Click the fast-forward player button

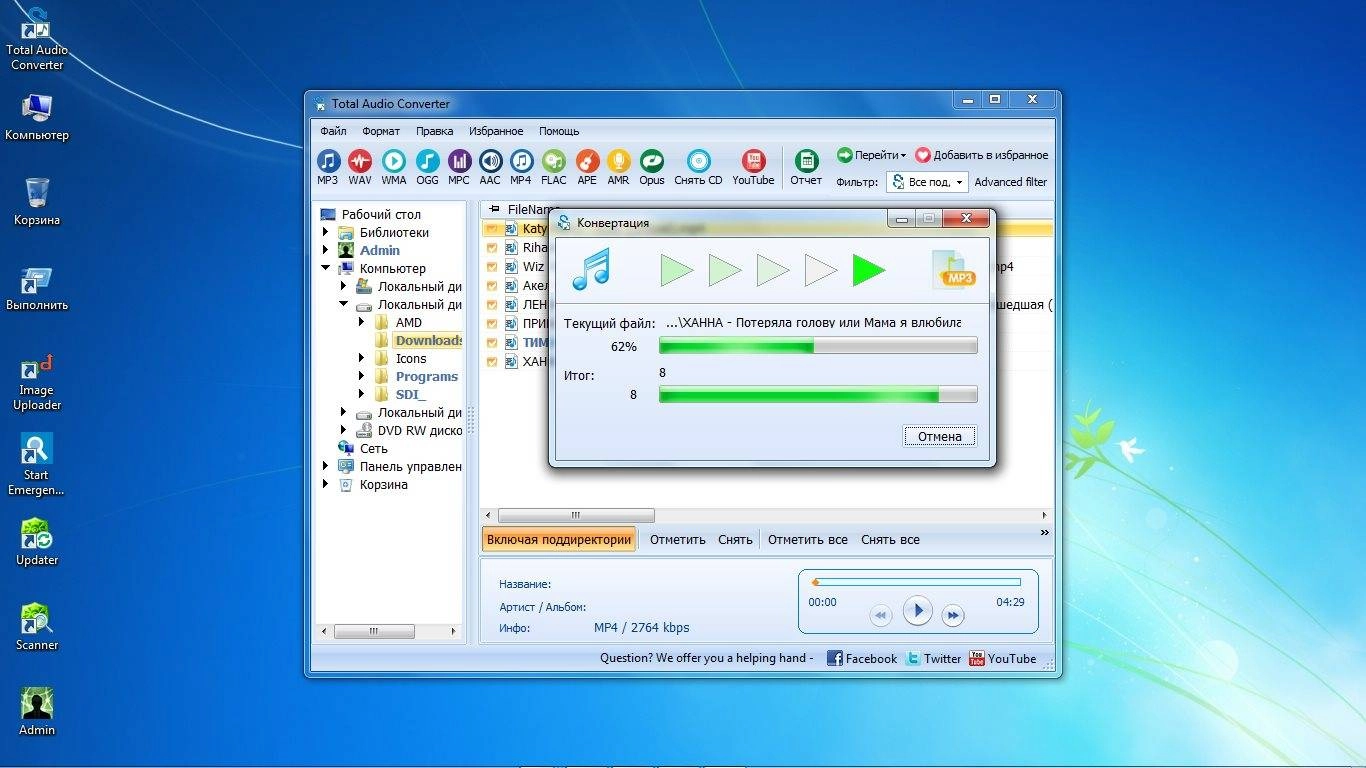(954, 616)
